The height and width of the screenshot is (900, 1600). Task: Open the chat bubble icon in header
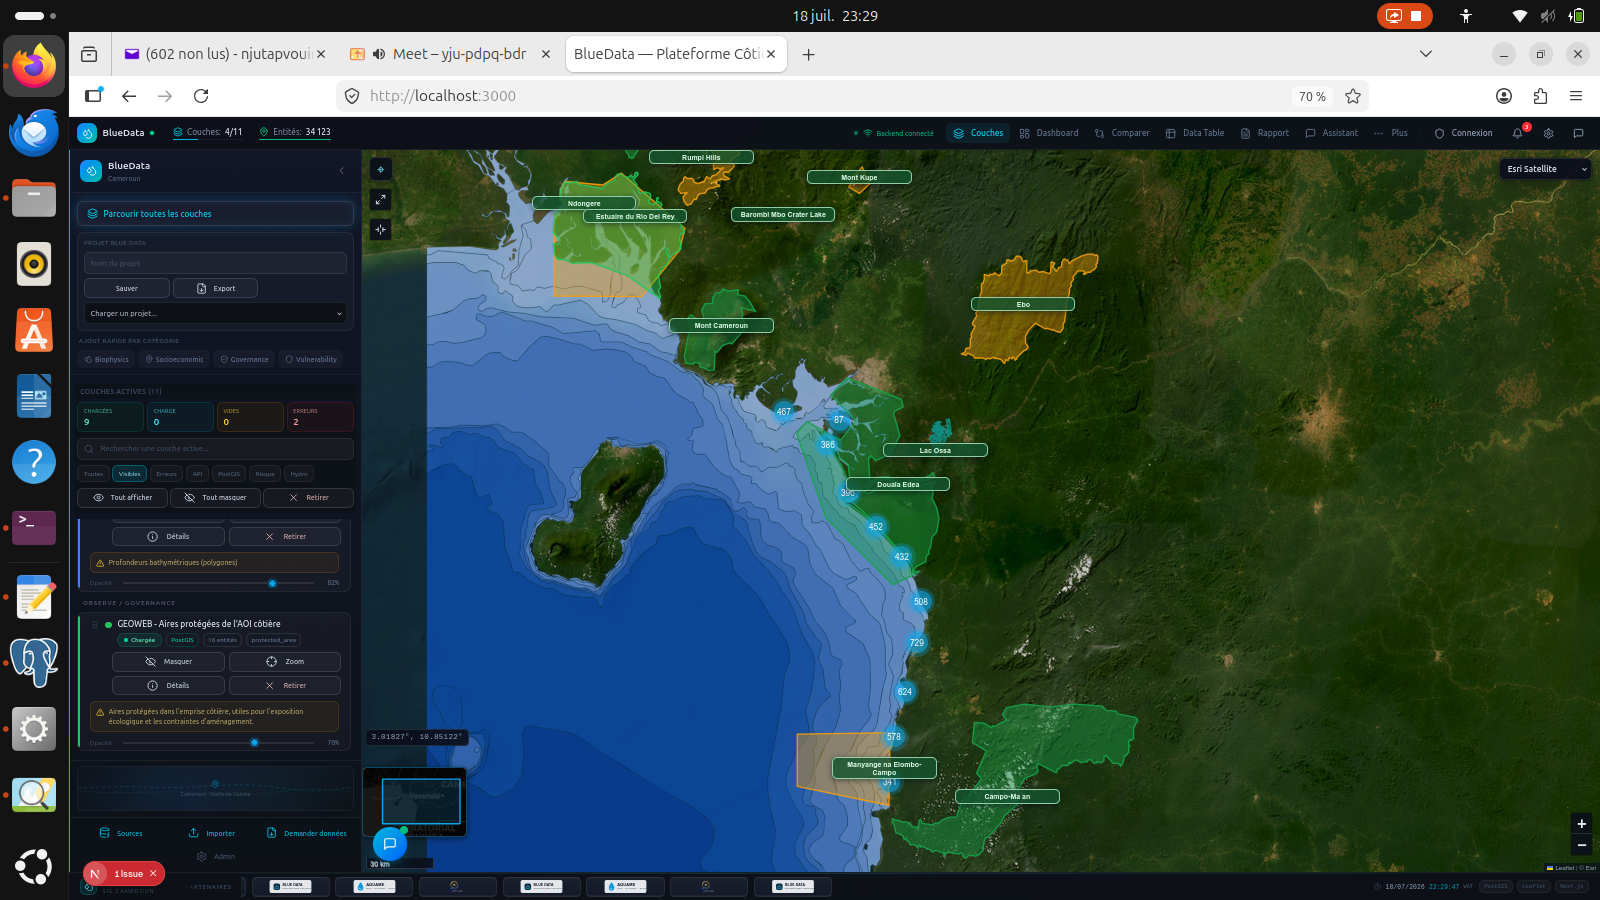pyautogui.click(x=1578, y=133)
